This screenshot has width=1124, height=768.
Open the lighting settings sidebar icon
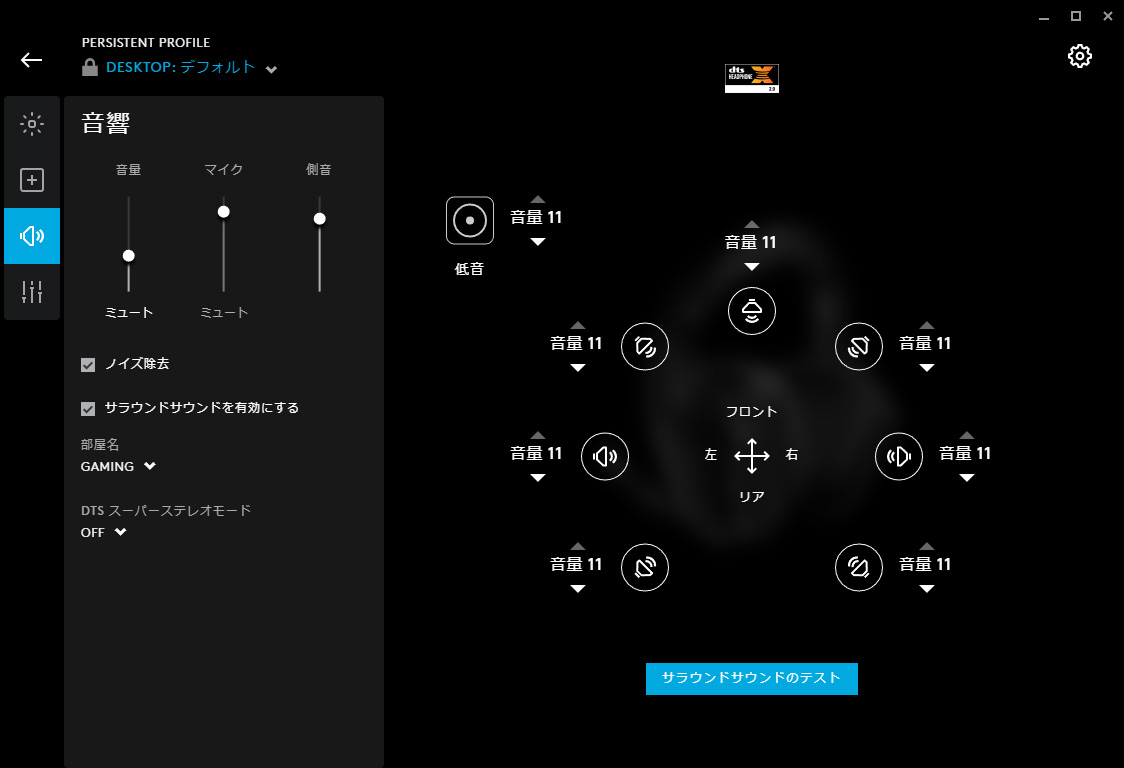coord(32,124)
